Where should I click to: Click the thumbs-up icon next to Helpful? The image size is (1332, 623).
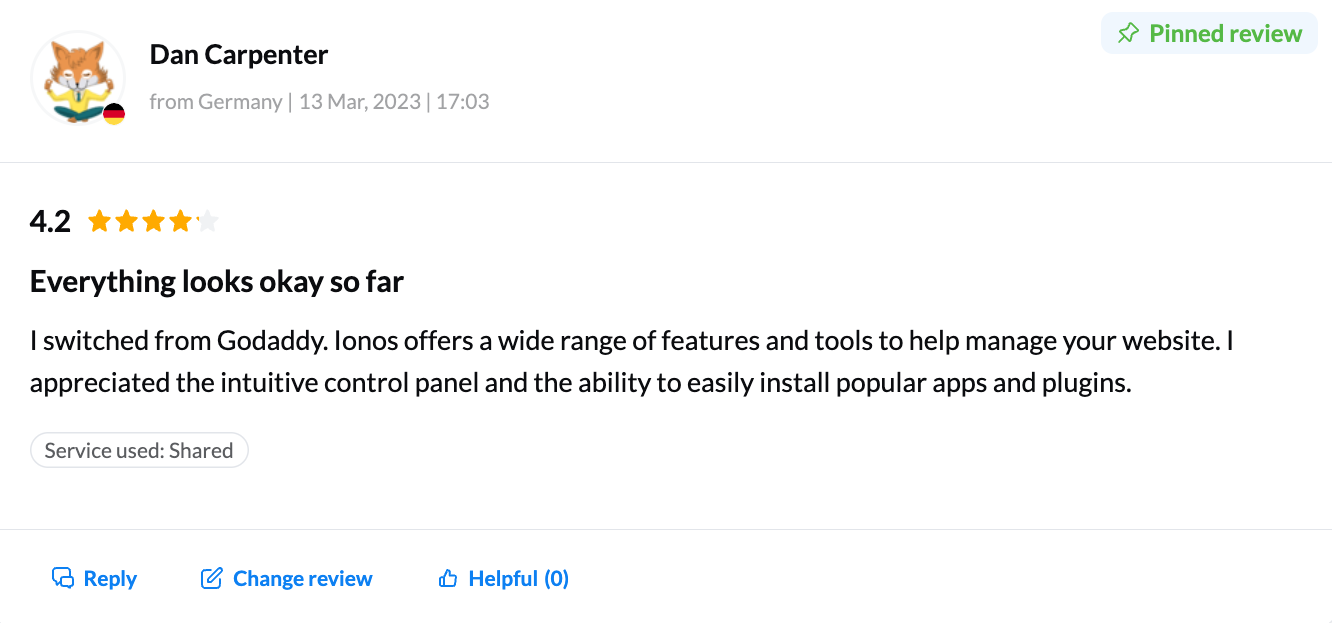point(446,577)
